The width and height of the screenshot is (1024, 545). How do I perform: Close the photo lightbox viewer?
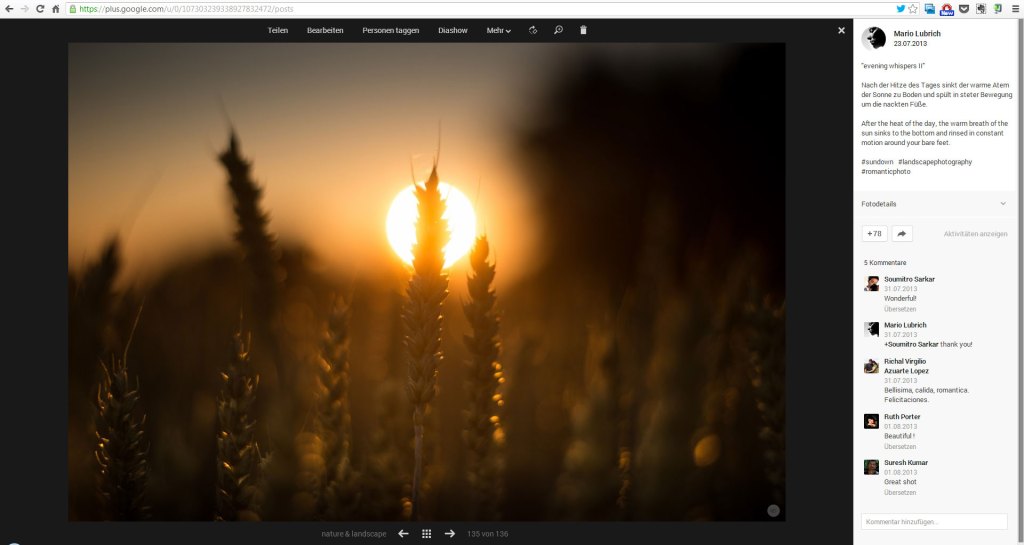coord(841,31)
